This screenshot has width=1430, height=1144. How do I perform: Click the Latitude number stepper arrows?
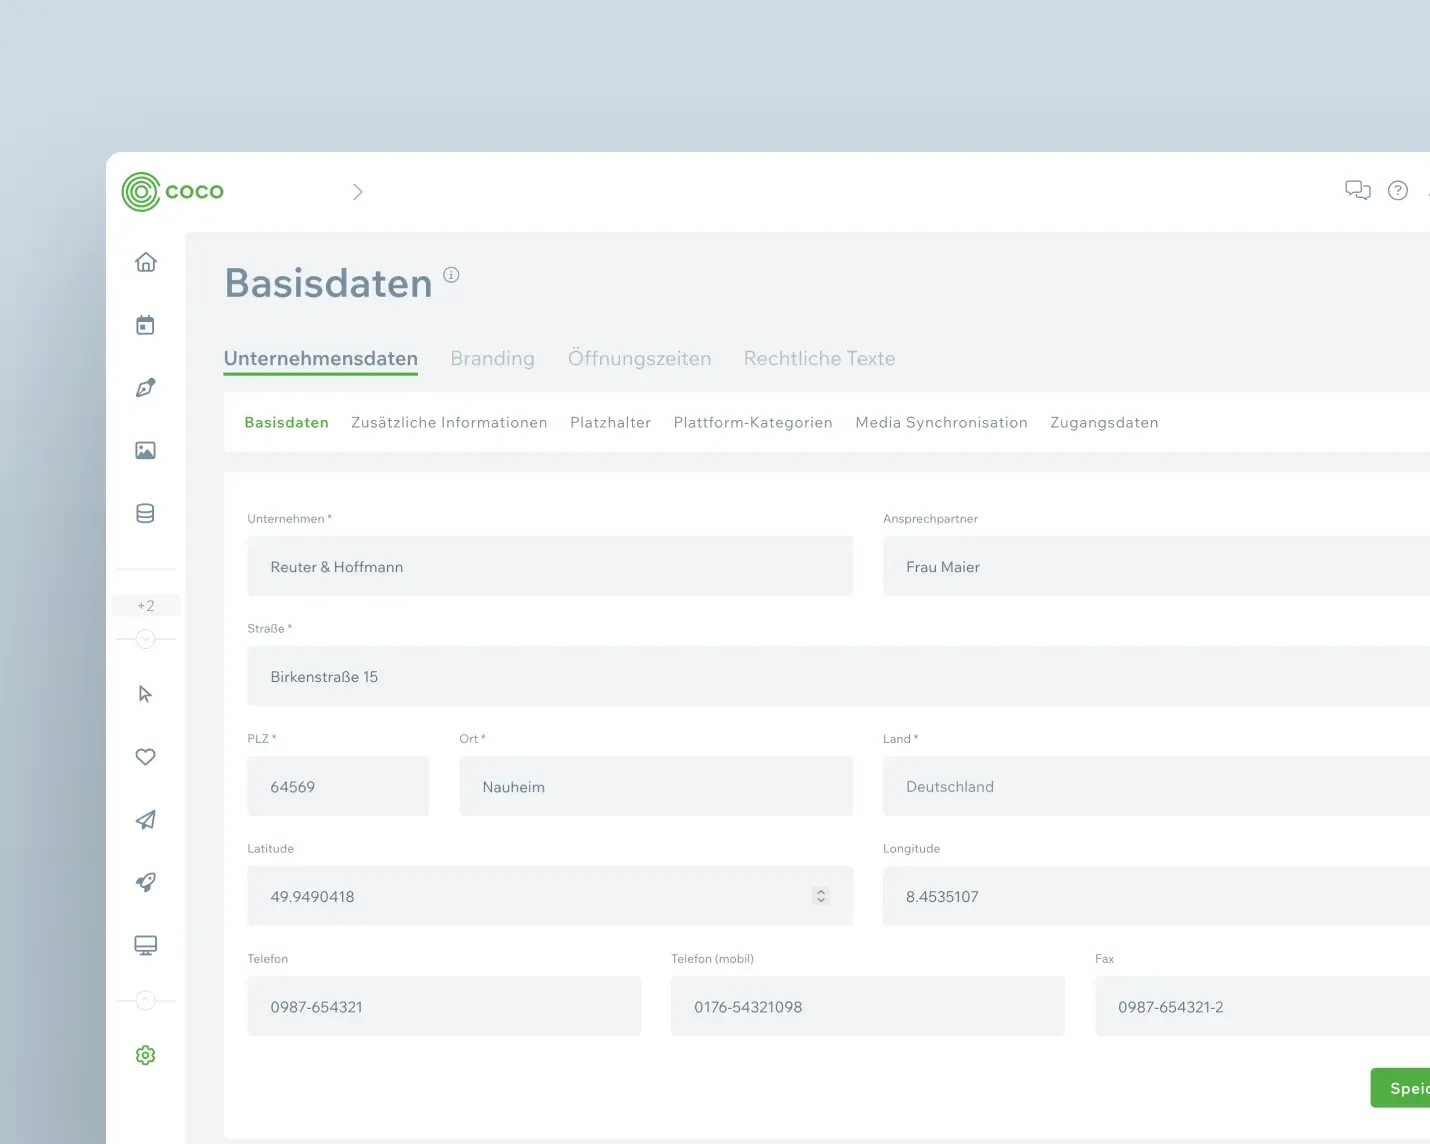pyautogui.click(x=821, y=896)
